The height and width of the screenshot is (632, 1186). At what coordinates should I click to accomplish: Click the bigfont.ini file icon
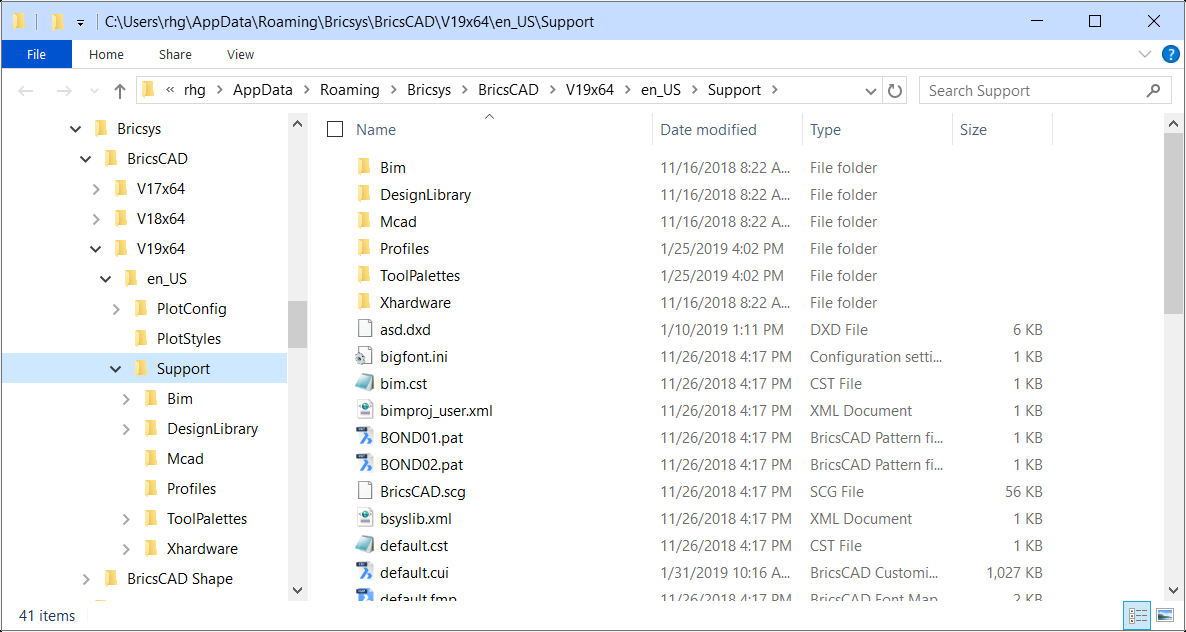pos(365,356)
